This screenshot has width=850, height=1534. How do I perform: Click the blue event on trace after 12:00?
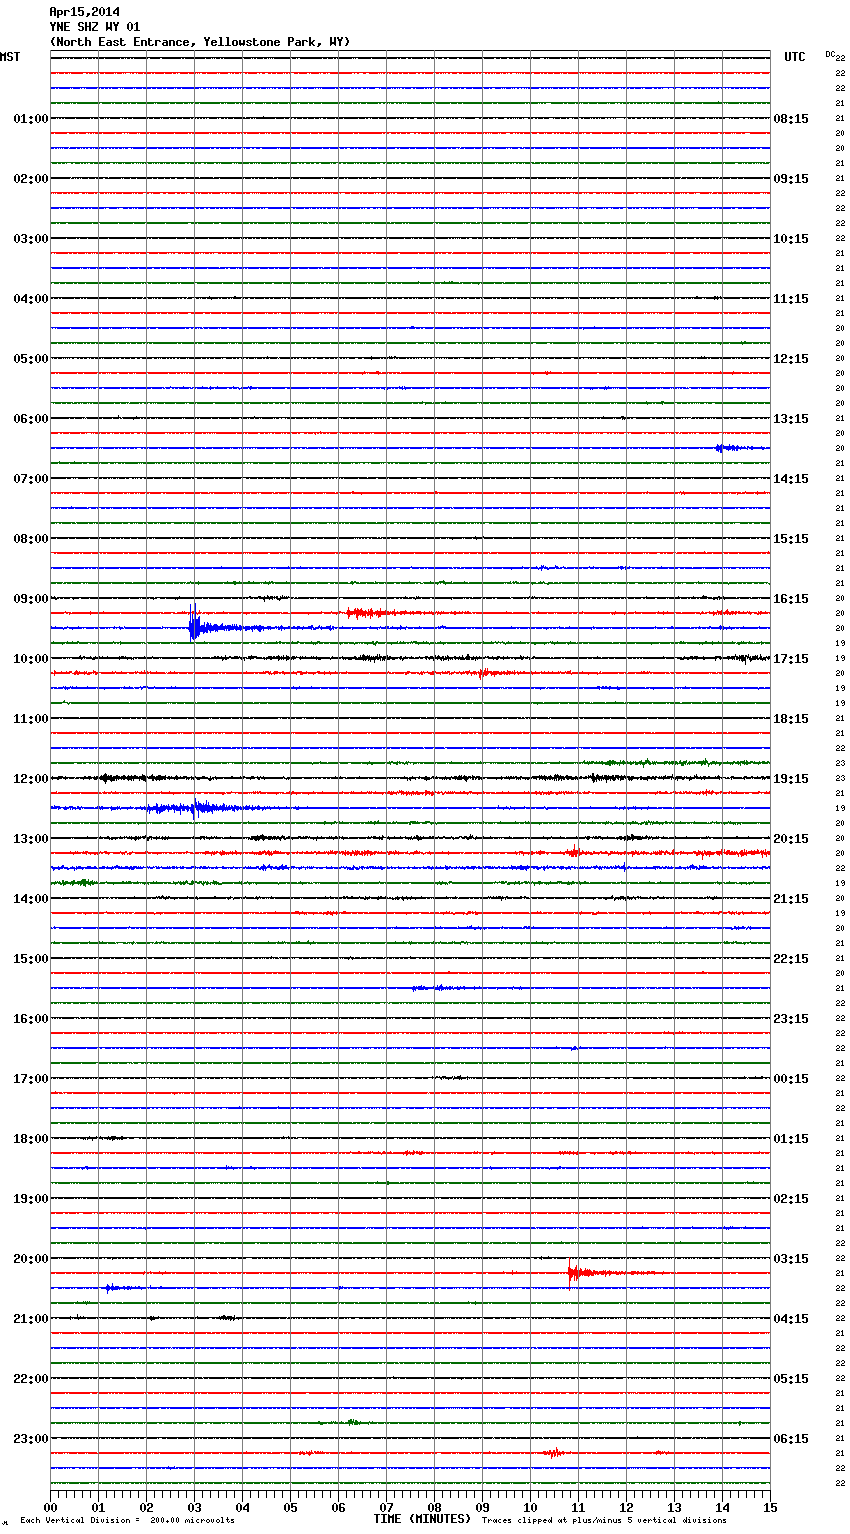pyautogui.click(x=195, y=808)
